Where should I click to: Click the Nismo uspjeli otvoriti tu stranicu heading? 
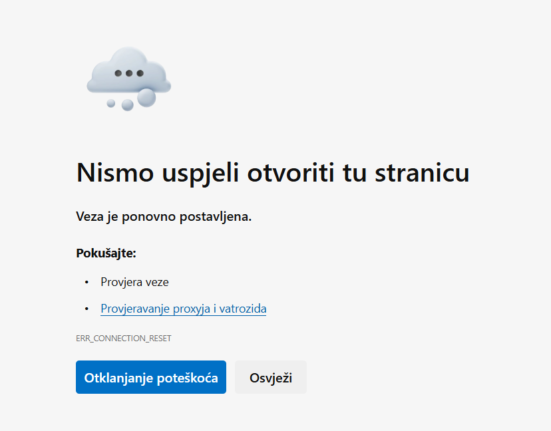click(273, 173)
